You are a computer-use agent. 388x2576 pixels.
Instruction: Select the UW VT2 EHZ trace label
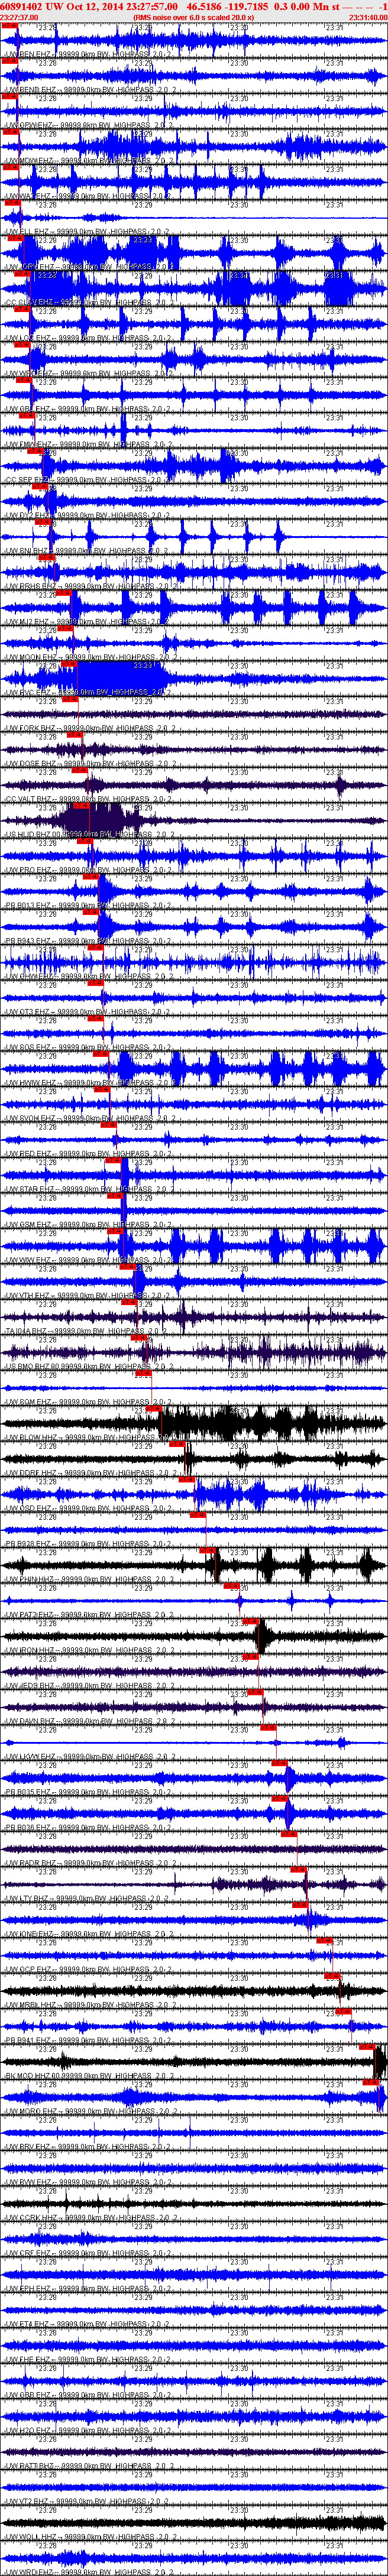[88, 2502]
